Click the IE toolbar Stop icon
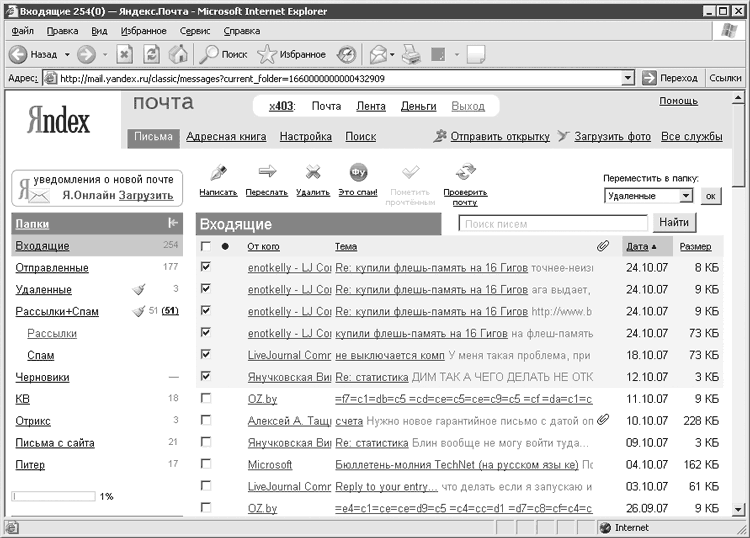 click(125, 54)
